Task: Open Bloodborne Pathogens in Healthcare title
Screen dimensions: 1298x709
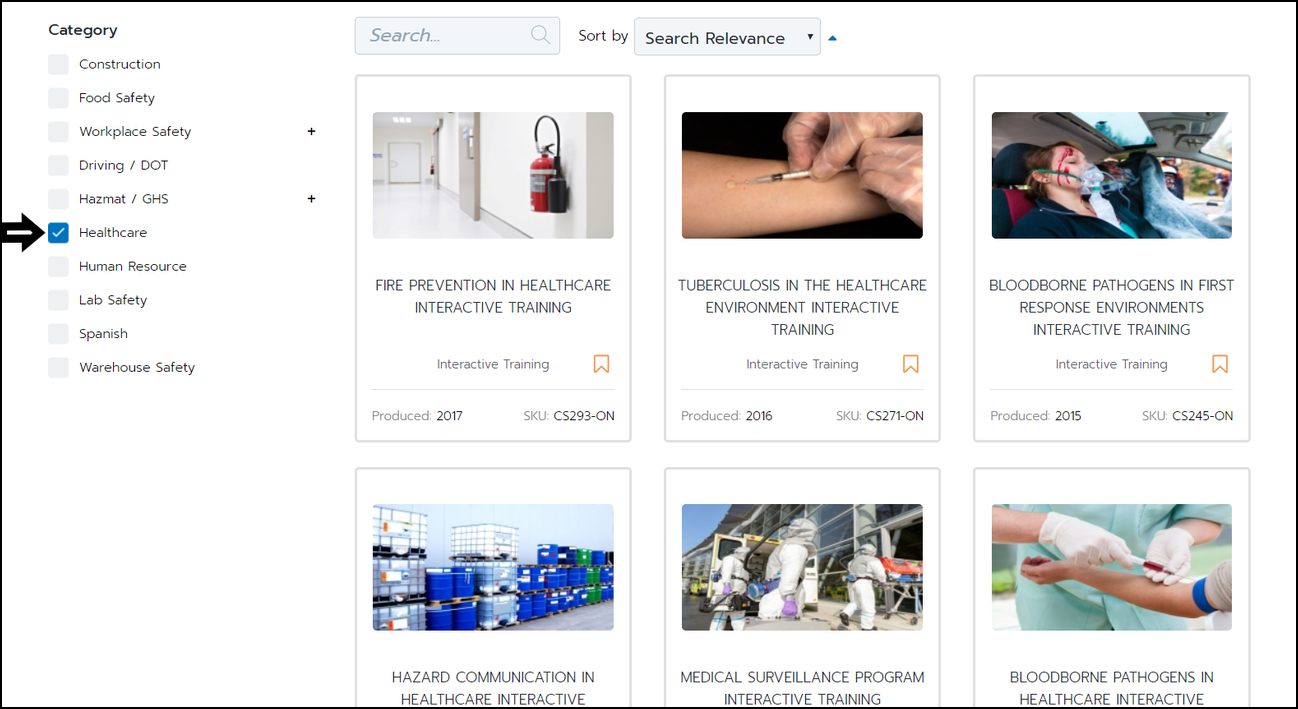Action: coord(1112,688)
